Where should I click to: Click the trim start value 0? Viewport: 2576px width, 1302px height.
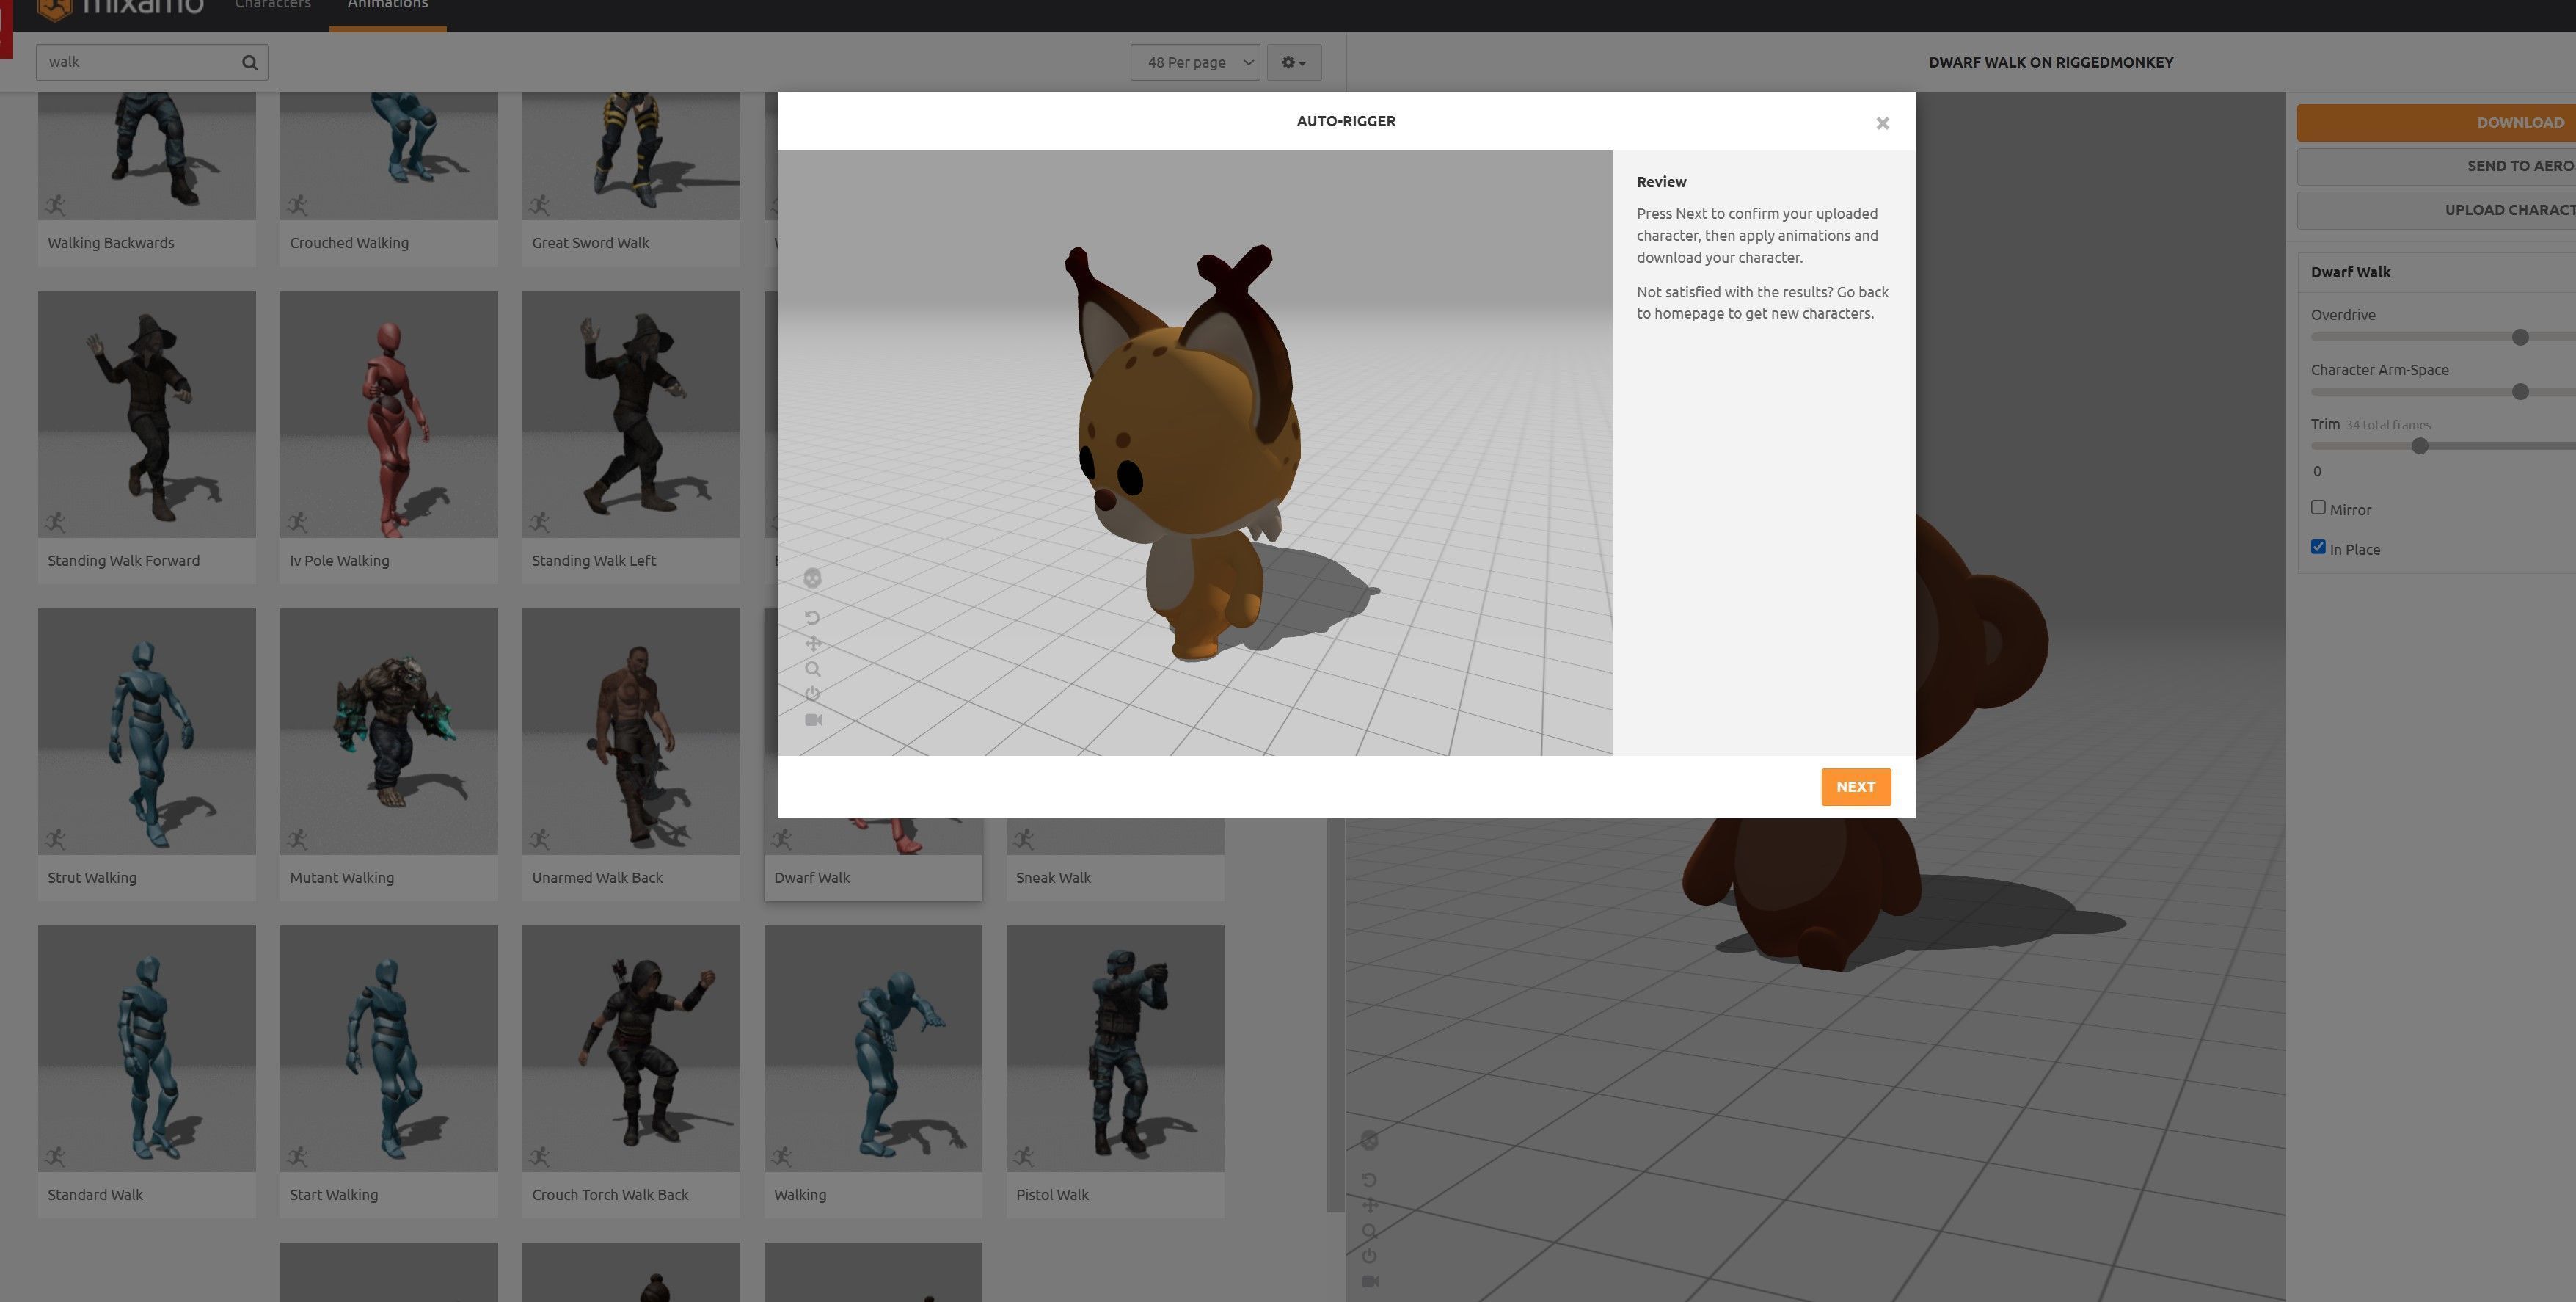[2317, 471]
